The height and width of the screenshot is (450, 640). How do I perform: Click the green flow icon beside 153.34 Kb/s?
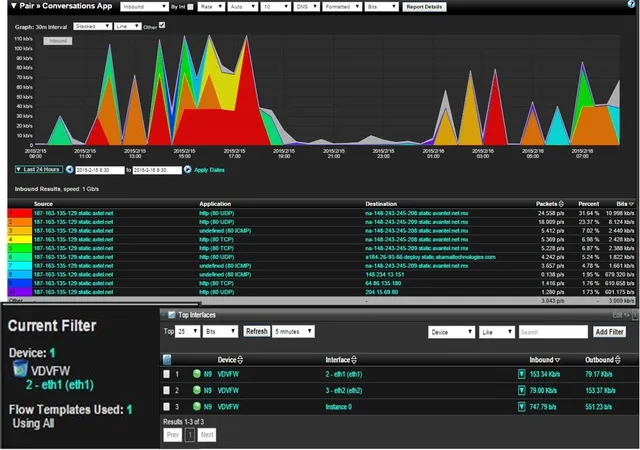[x=521, y=374]
